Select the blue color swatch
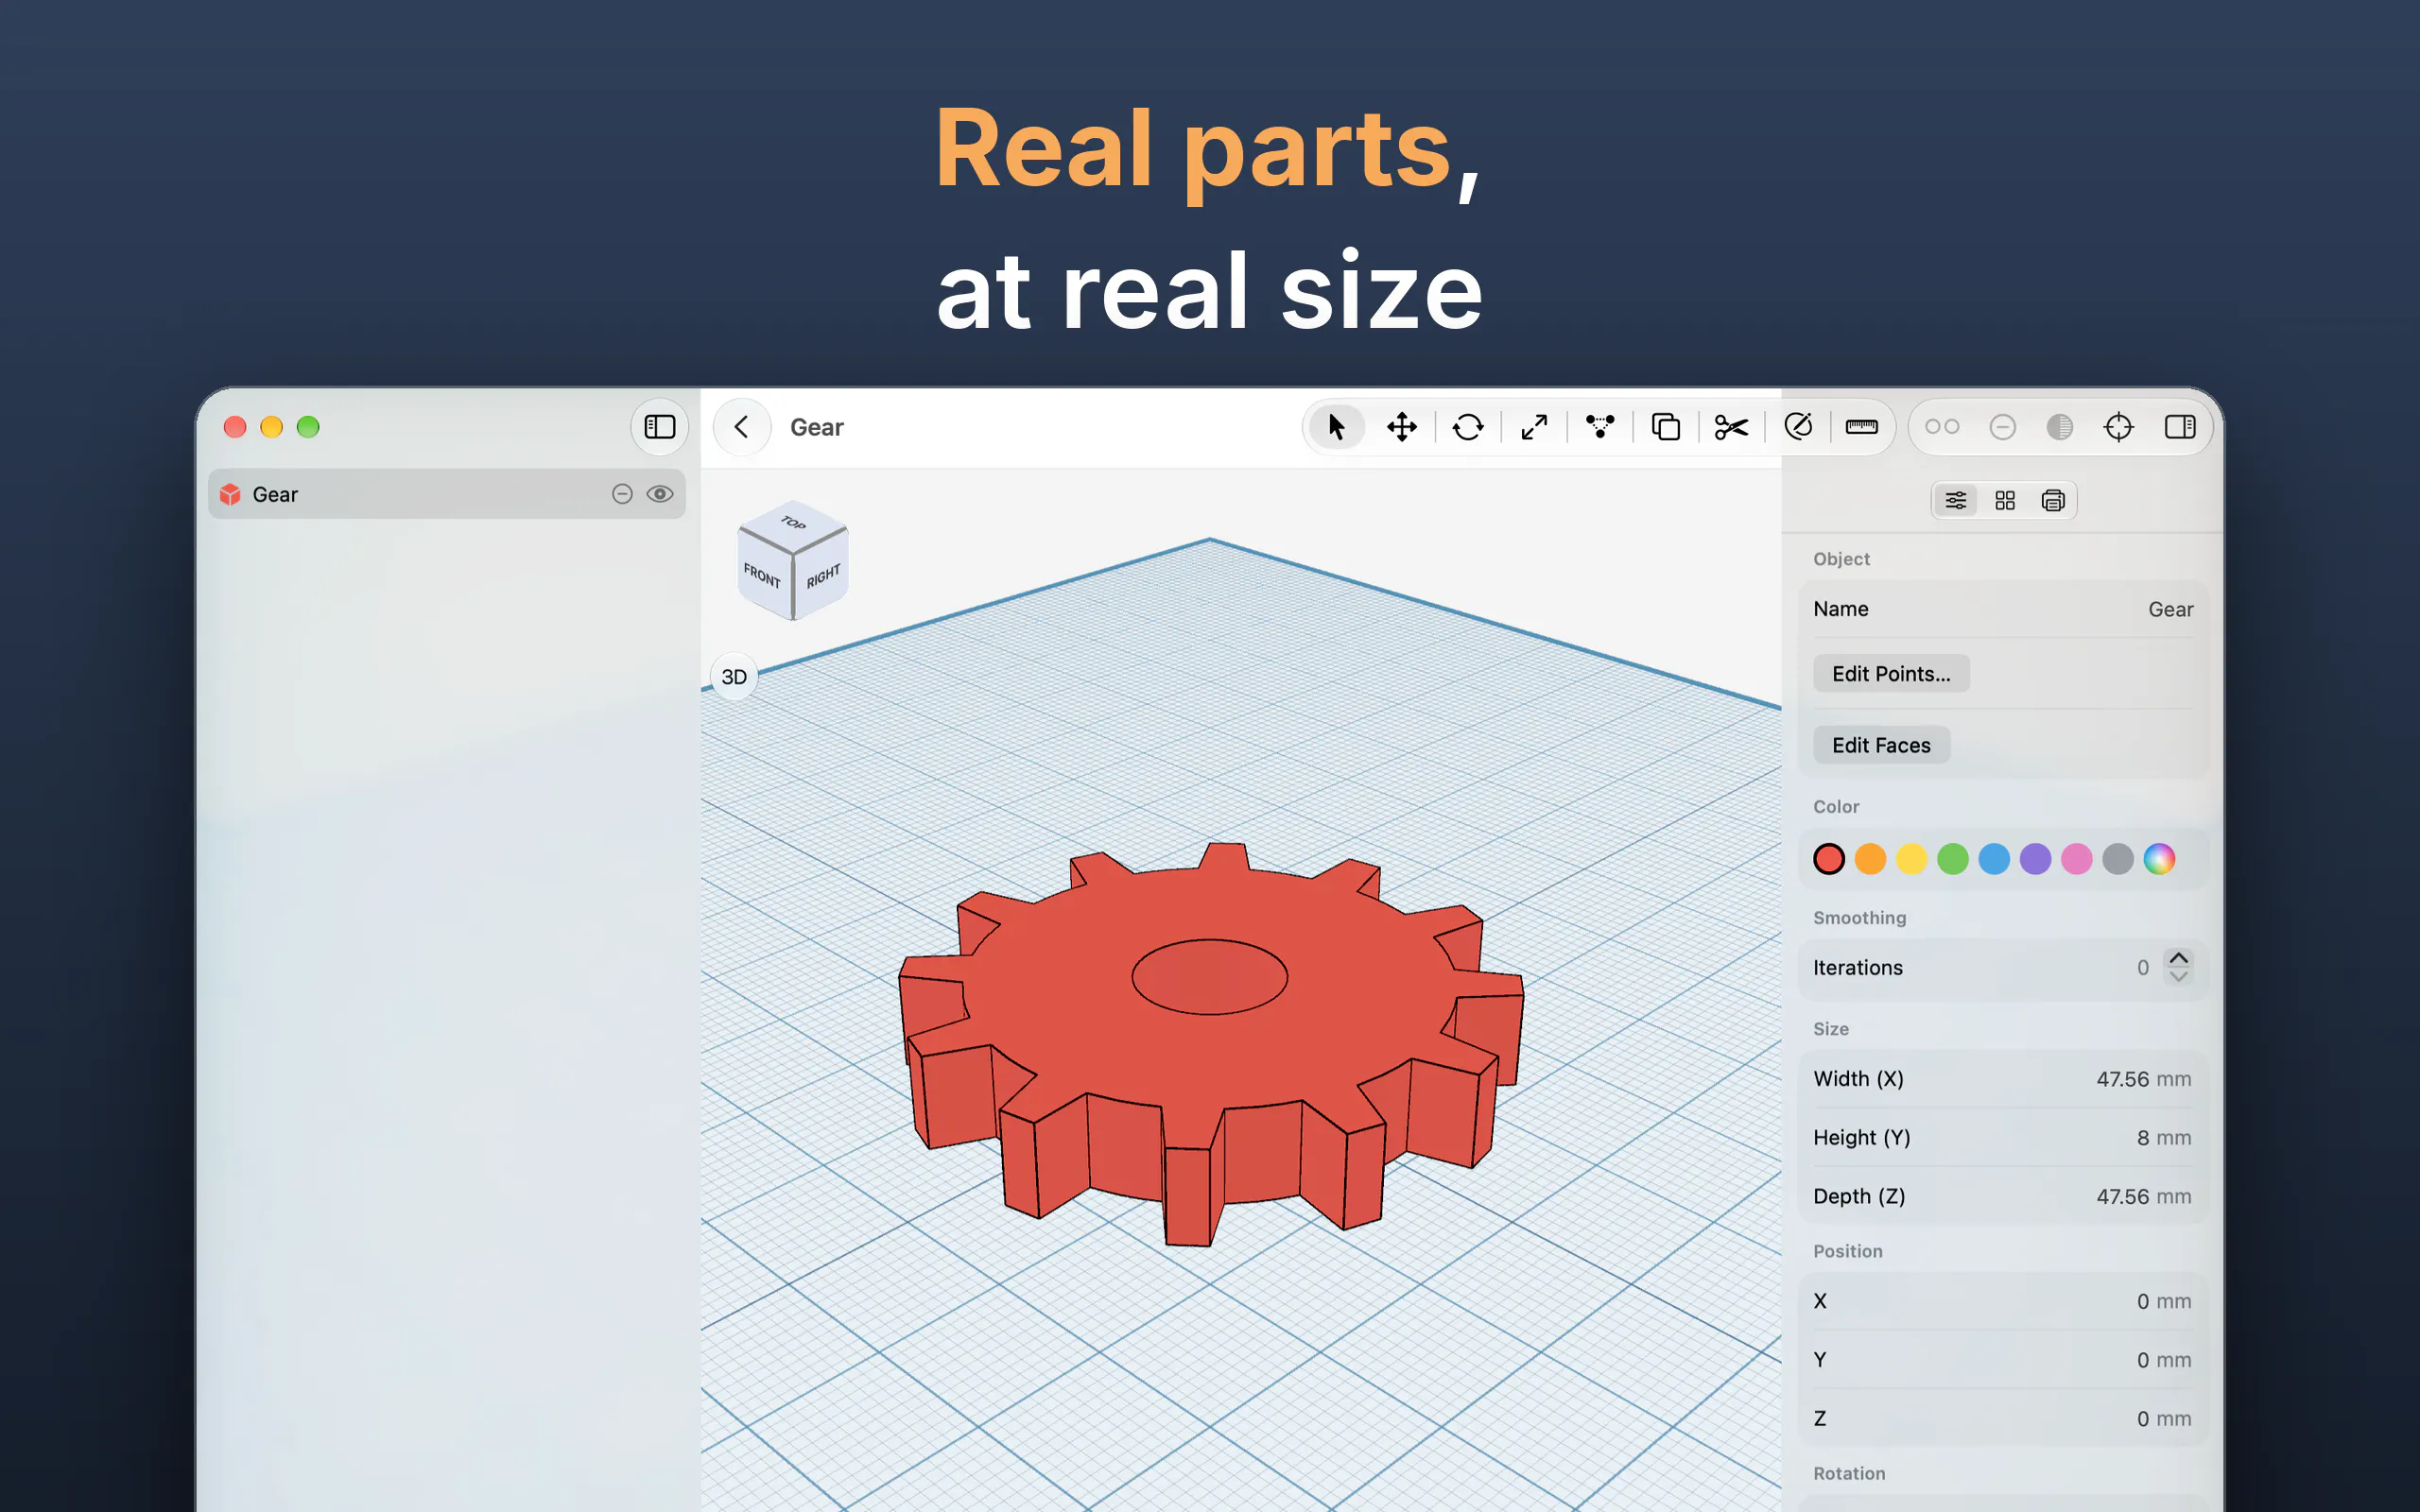 pos(1994,859)
